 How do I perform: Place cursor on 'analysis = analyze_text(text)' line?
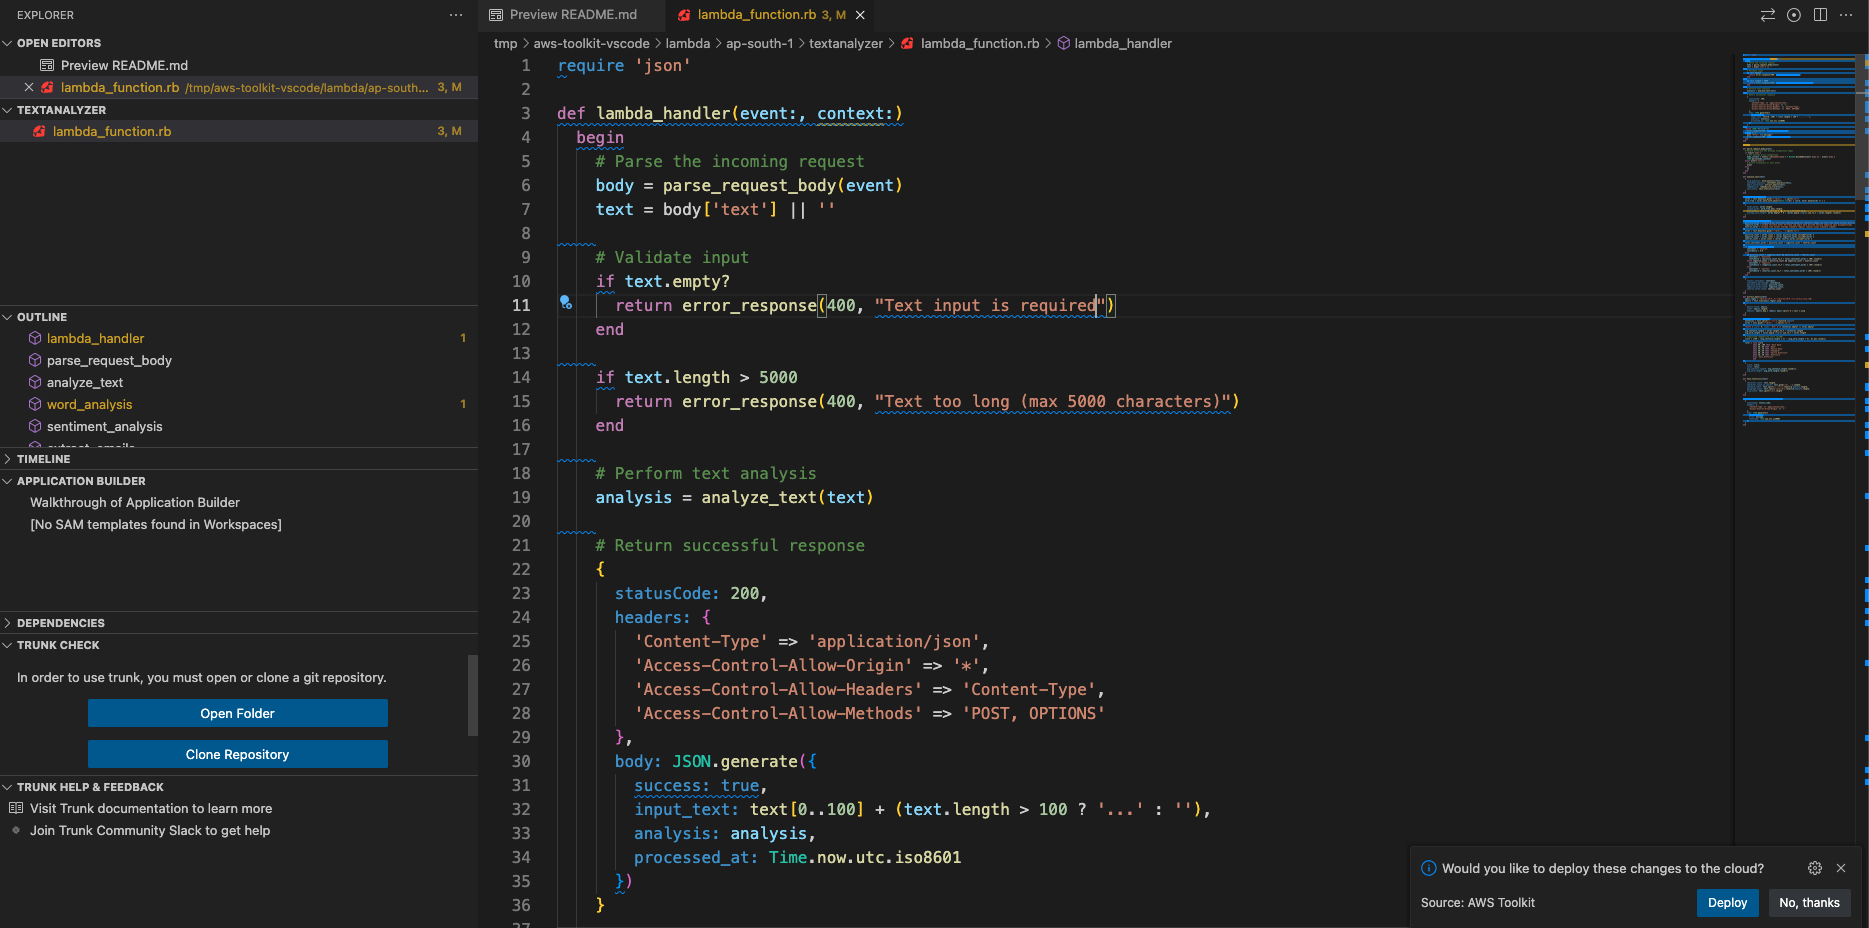(x=734, y=497)
